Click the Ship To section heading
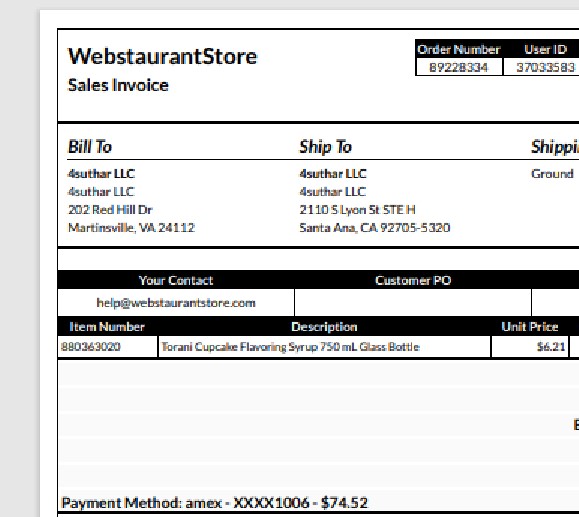Image resolution: width=579 pixels, height=517 pixels. (x=325, y=147)
